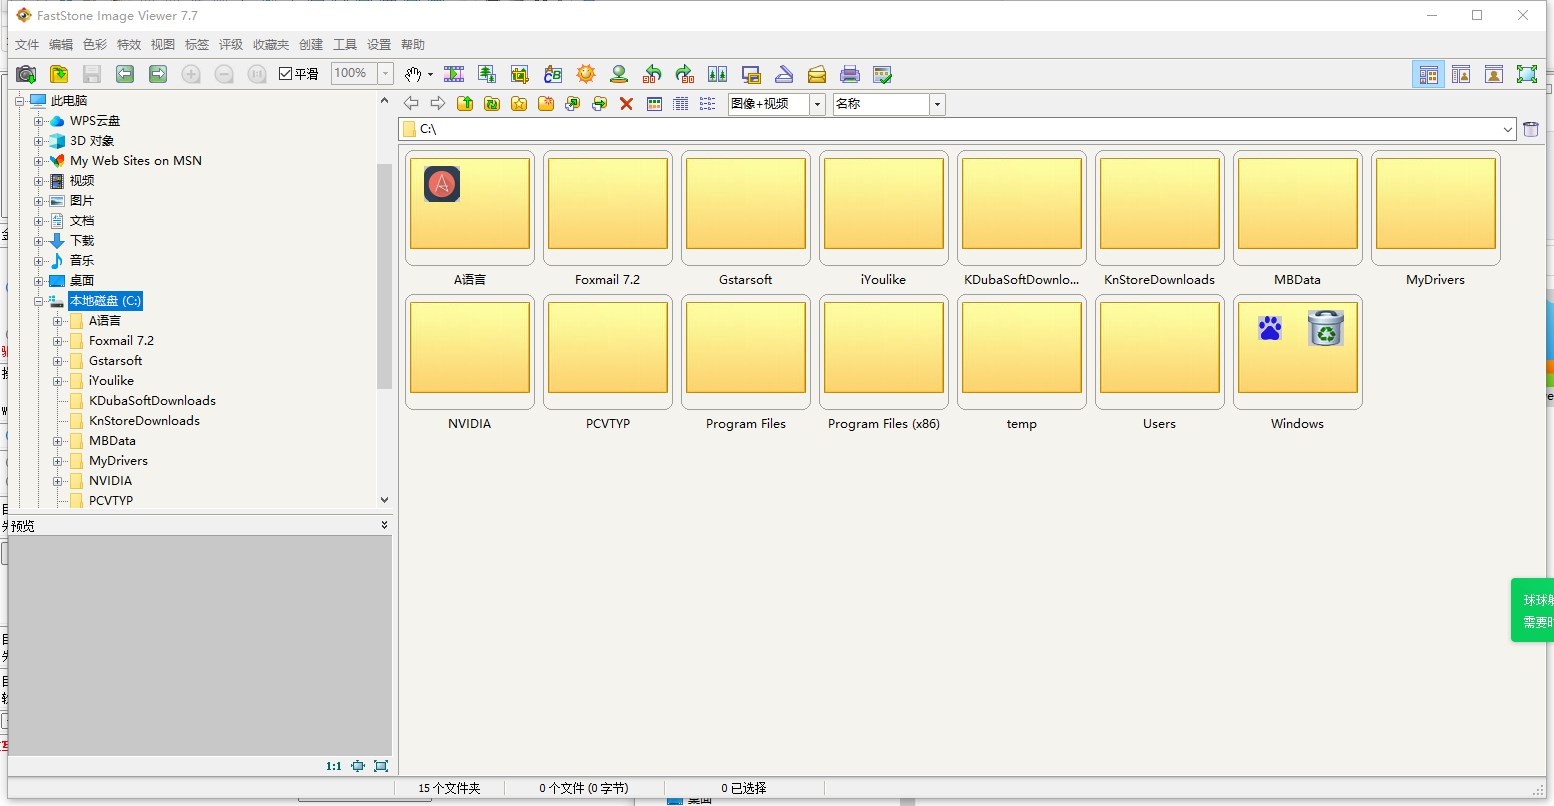Viewport: 1554px width, 806px height.
Task: Click the sun-shaped adjust lighting icon
Action: coord(585,74)
